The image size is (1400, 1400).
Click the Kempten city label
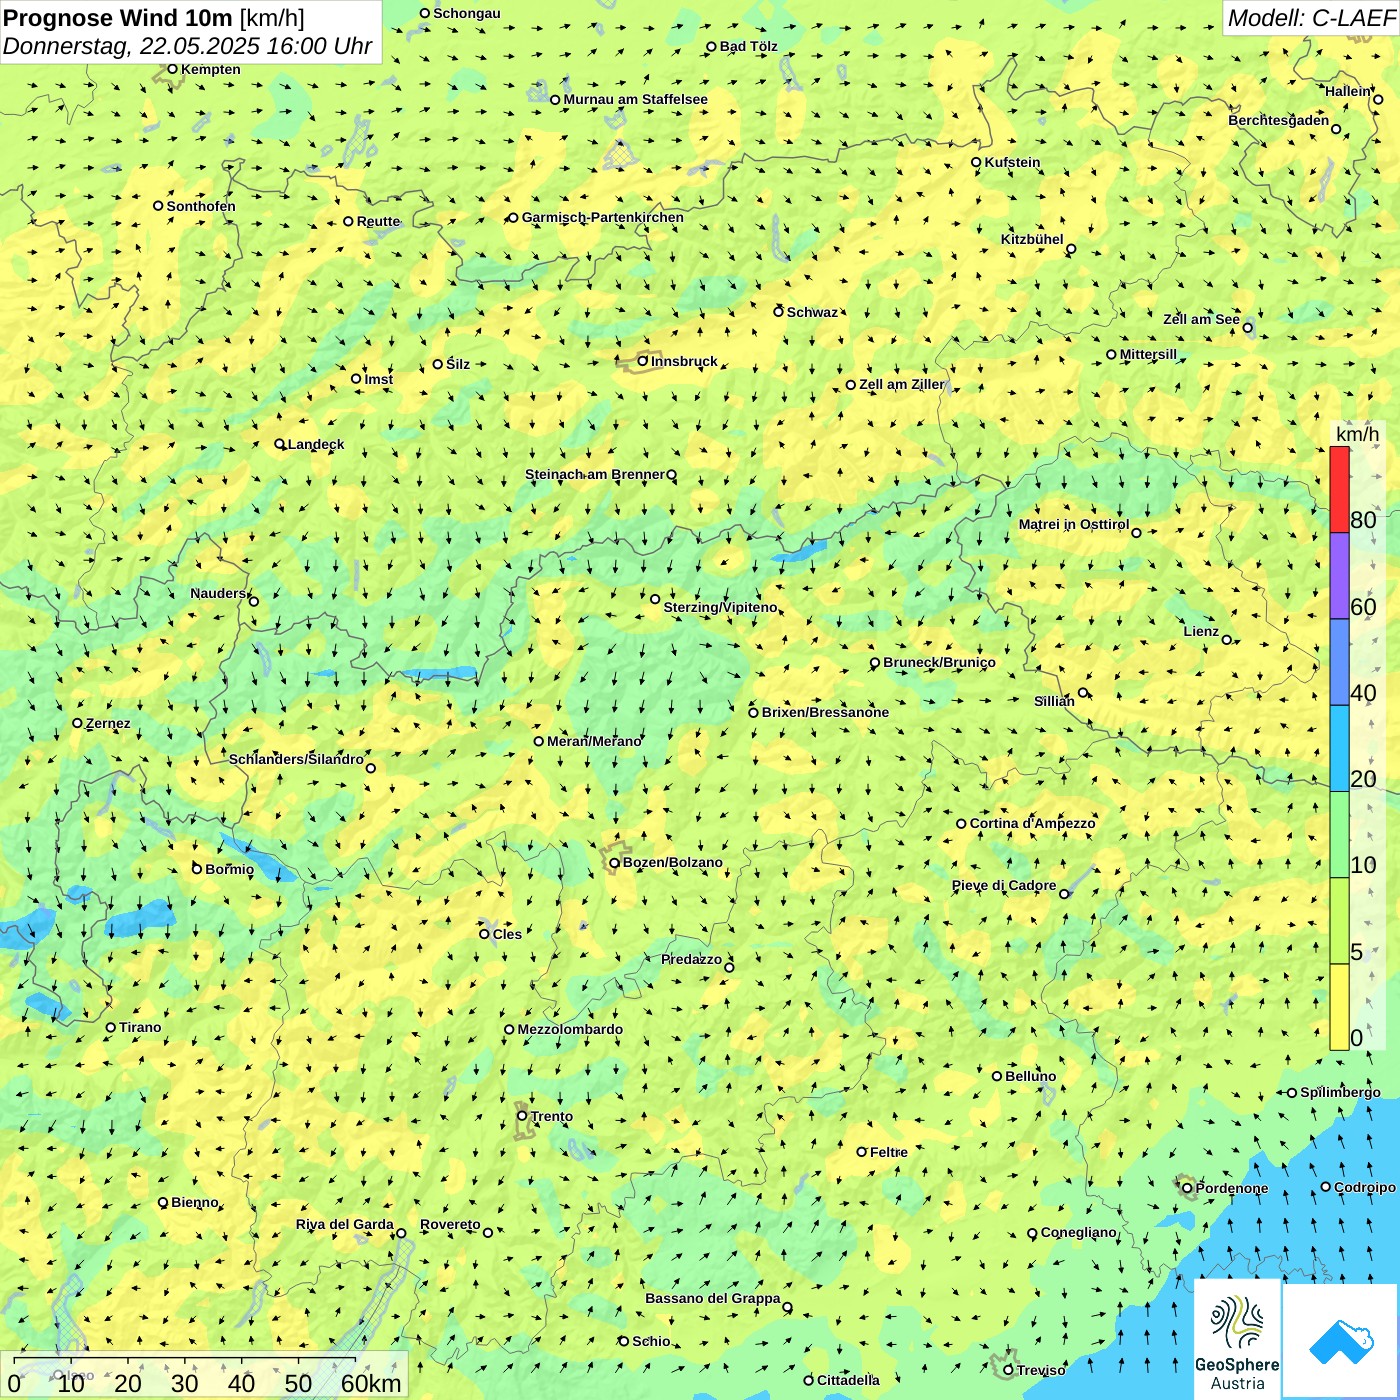(x=211, y=69)
